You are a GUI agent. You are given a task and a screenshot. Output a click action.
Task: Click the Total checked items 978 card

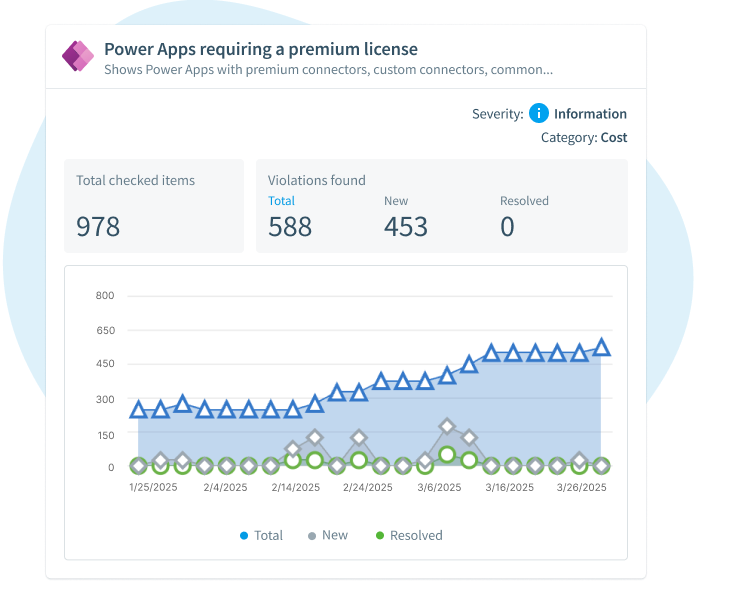[154, 206]
